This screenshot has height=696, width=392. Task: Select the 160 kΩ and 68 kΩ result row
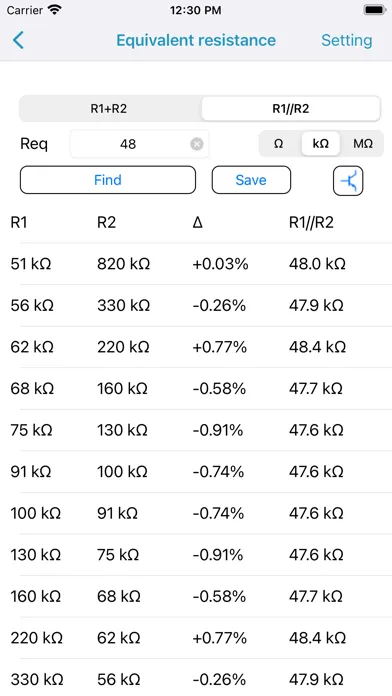(x=196, y=597)
